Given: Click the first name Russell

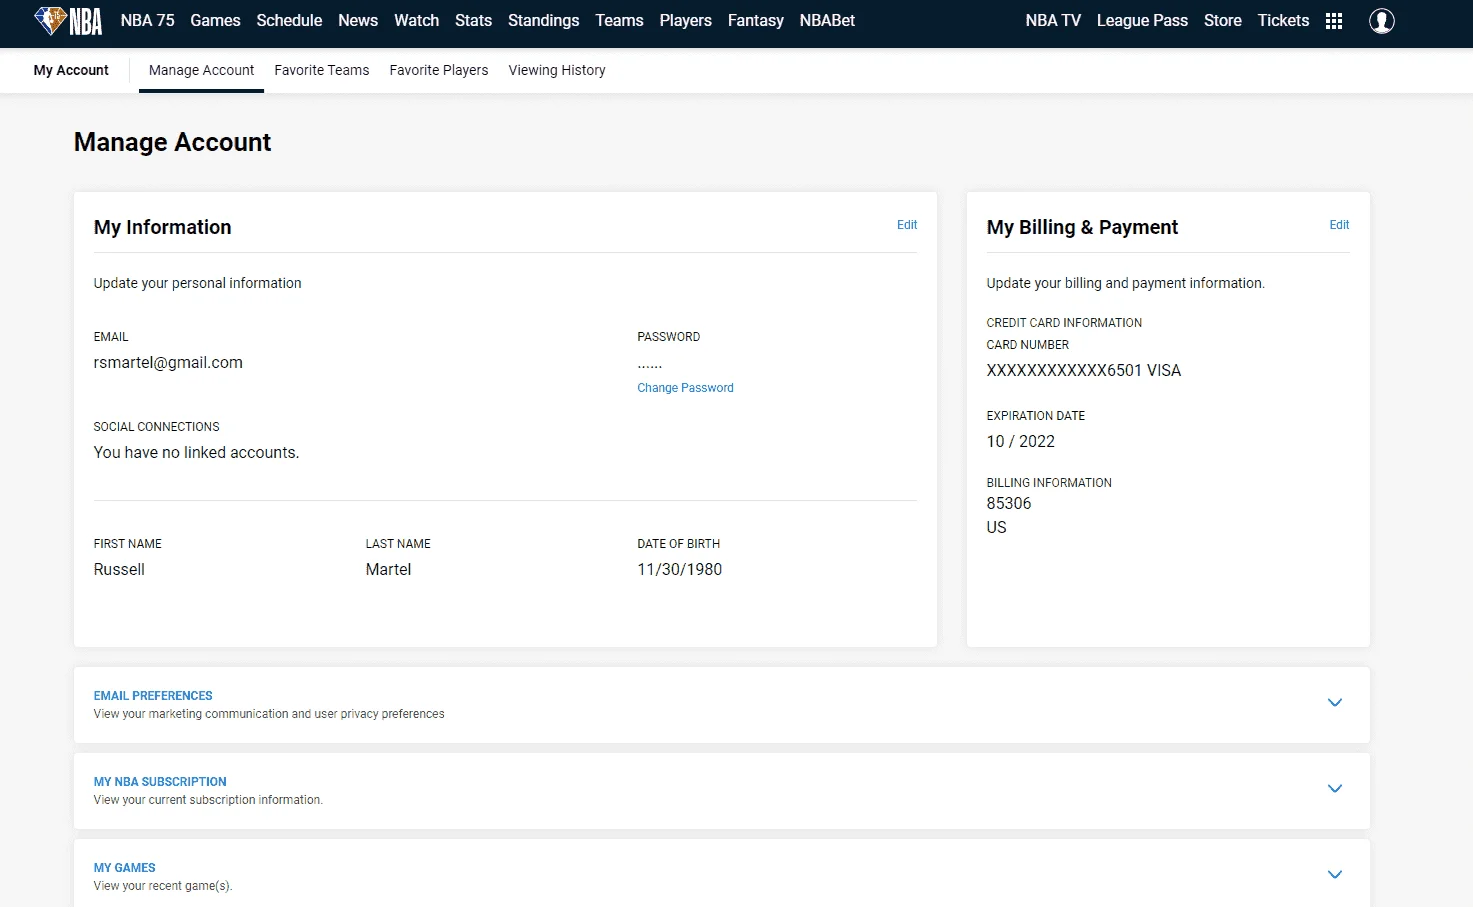Looking at the screenshot, I should click(x=119, y=570).
